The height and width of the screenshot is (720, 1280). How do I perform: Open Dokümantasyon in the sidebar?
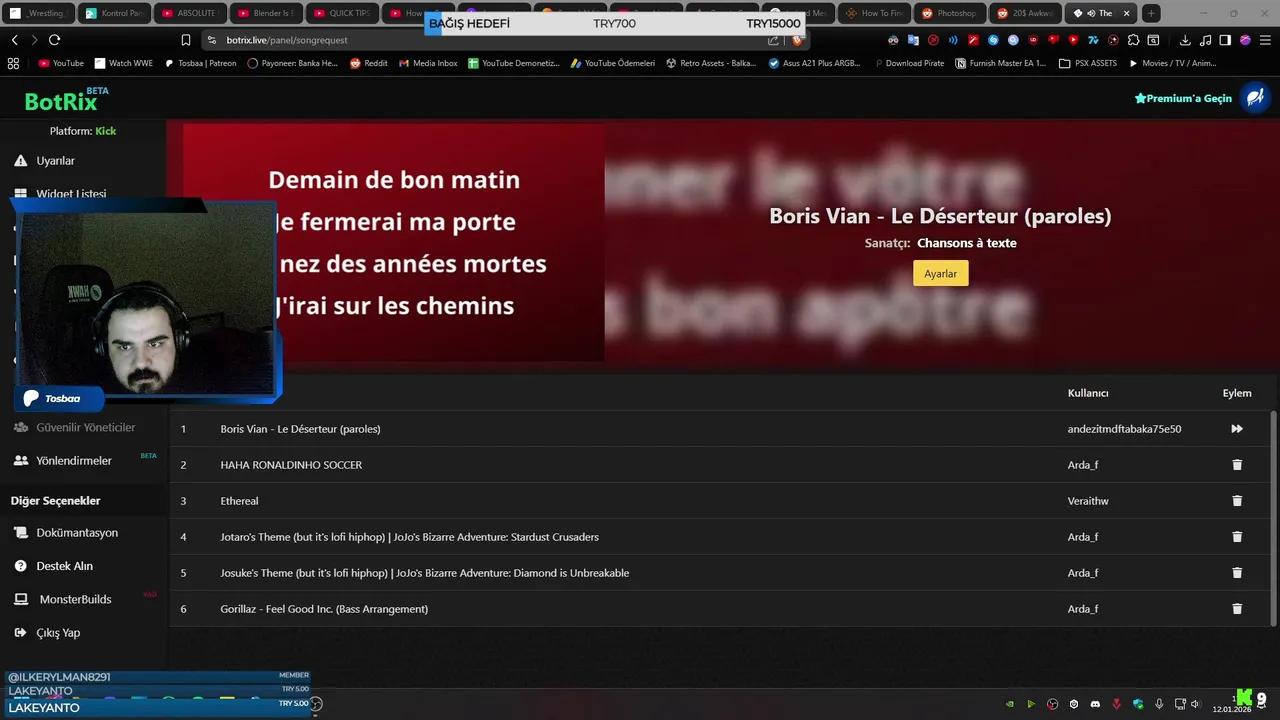tap(77, 533)
